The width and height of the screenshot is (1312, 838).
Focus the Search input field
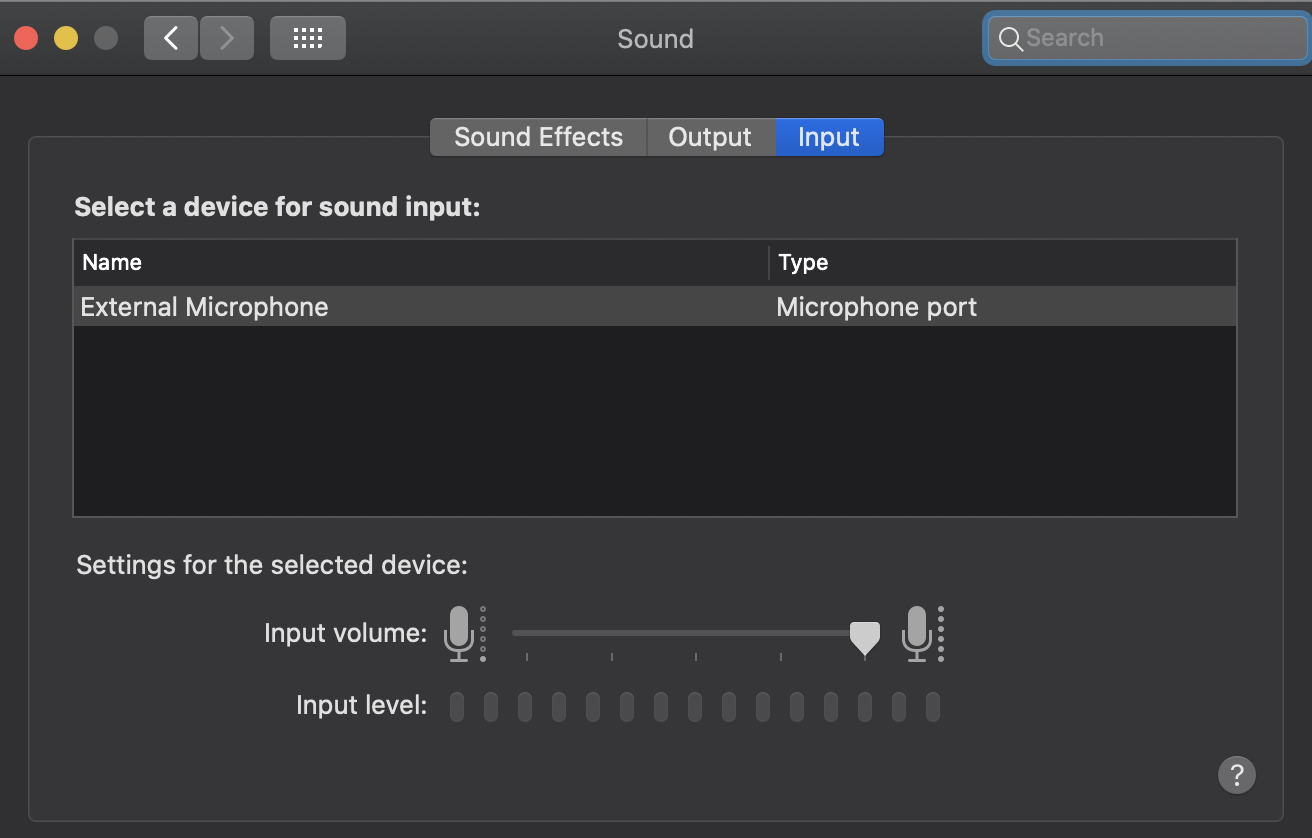click(1160, 39)
